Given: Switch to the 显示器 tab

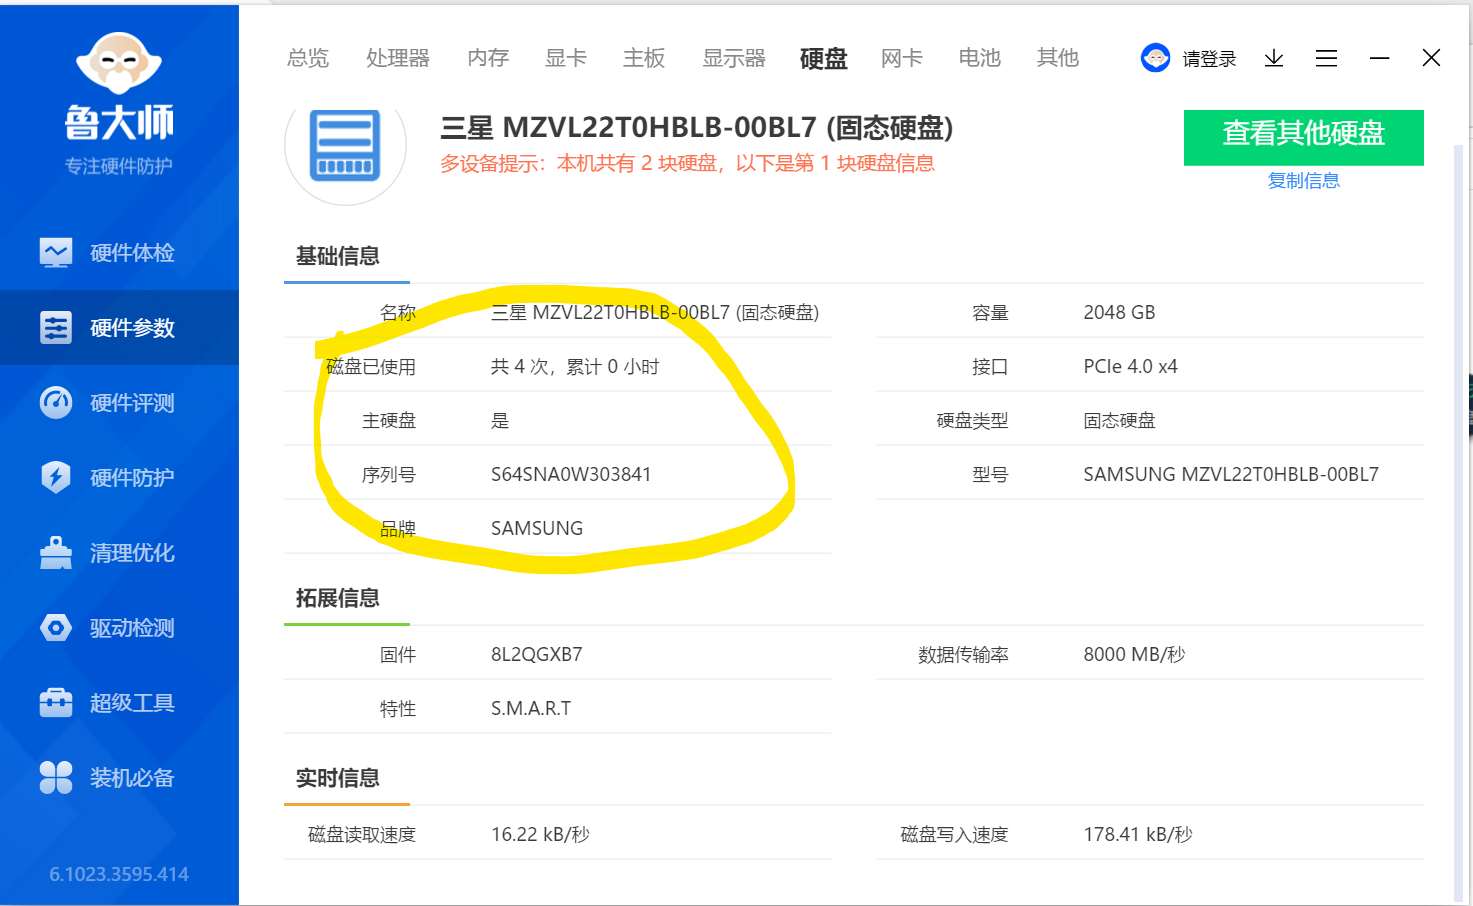Looking at the screenshot, I should click(x=734, y=58).
